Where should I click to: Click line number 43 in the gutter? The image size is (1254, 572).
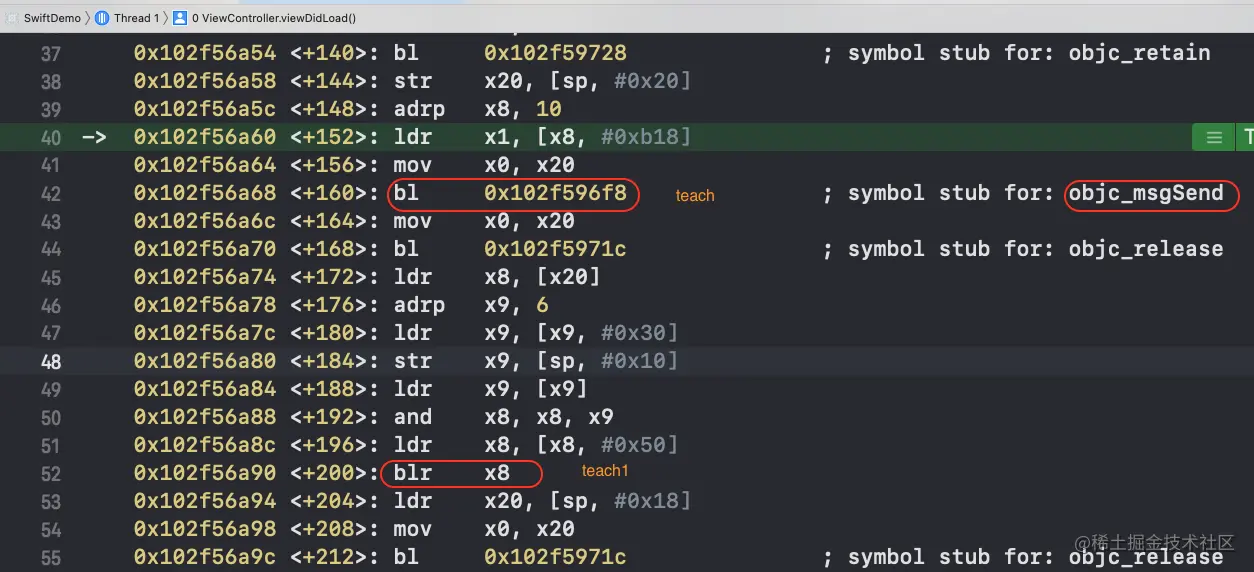pyautogui.click(x=50, y=221)
